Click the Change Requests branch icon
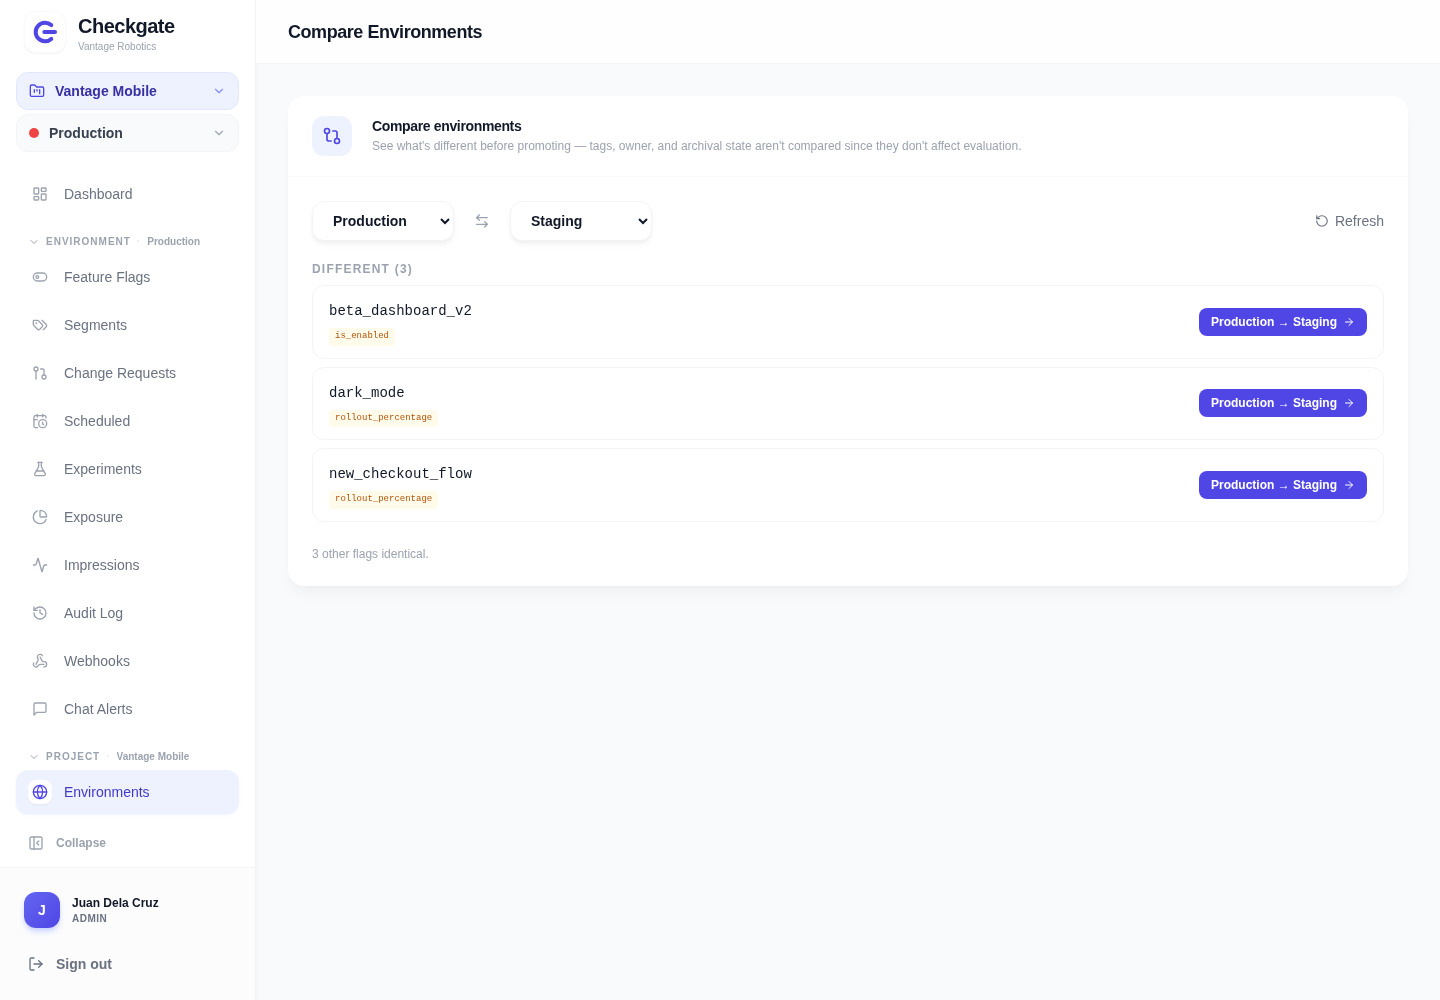Viewport: 1440px width, 1000px height. [x=40, y=373]
